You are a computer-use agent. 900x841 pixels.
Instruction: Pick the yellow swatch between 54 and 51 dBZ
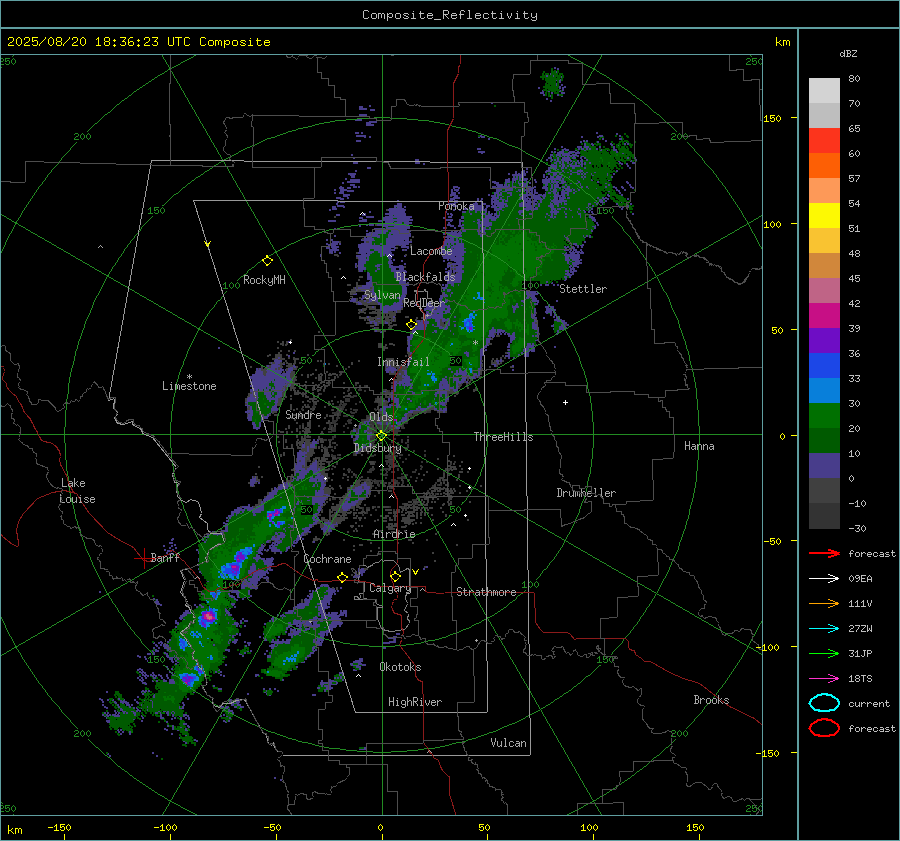[x=824, y=216]
